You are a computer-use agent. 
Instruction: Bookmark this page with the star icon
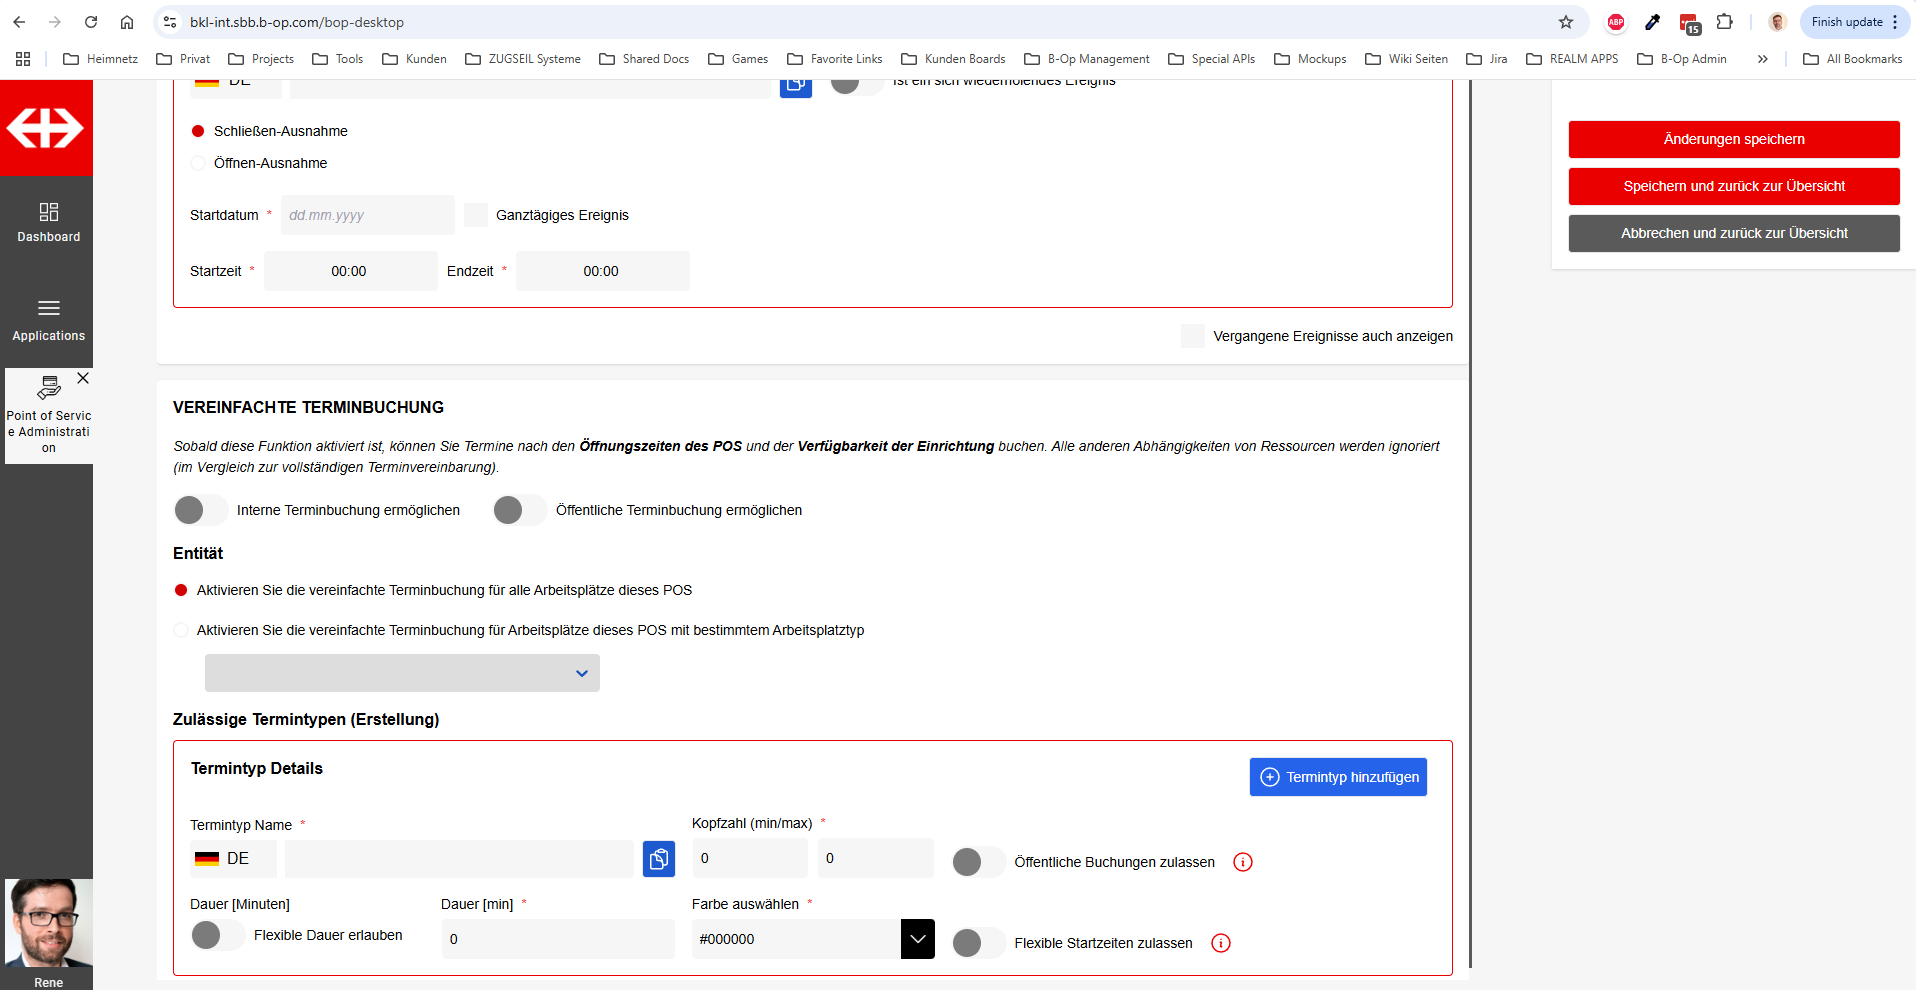click(1566, 22)
